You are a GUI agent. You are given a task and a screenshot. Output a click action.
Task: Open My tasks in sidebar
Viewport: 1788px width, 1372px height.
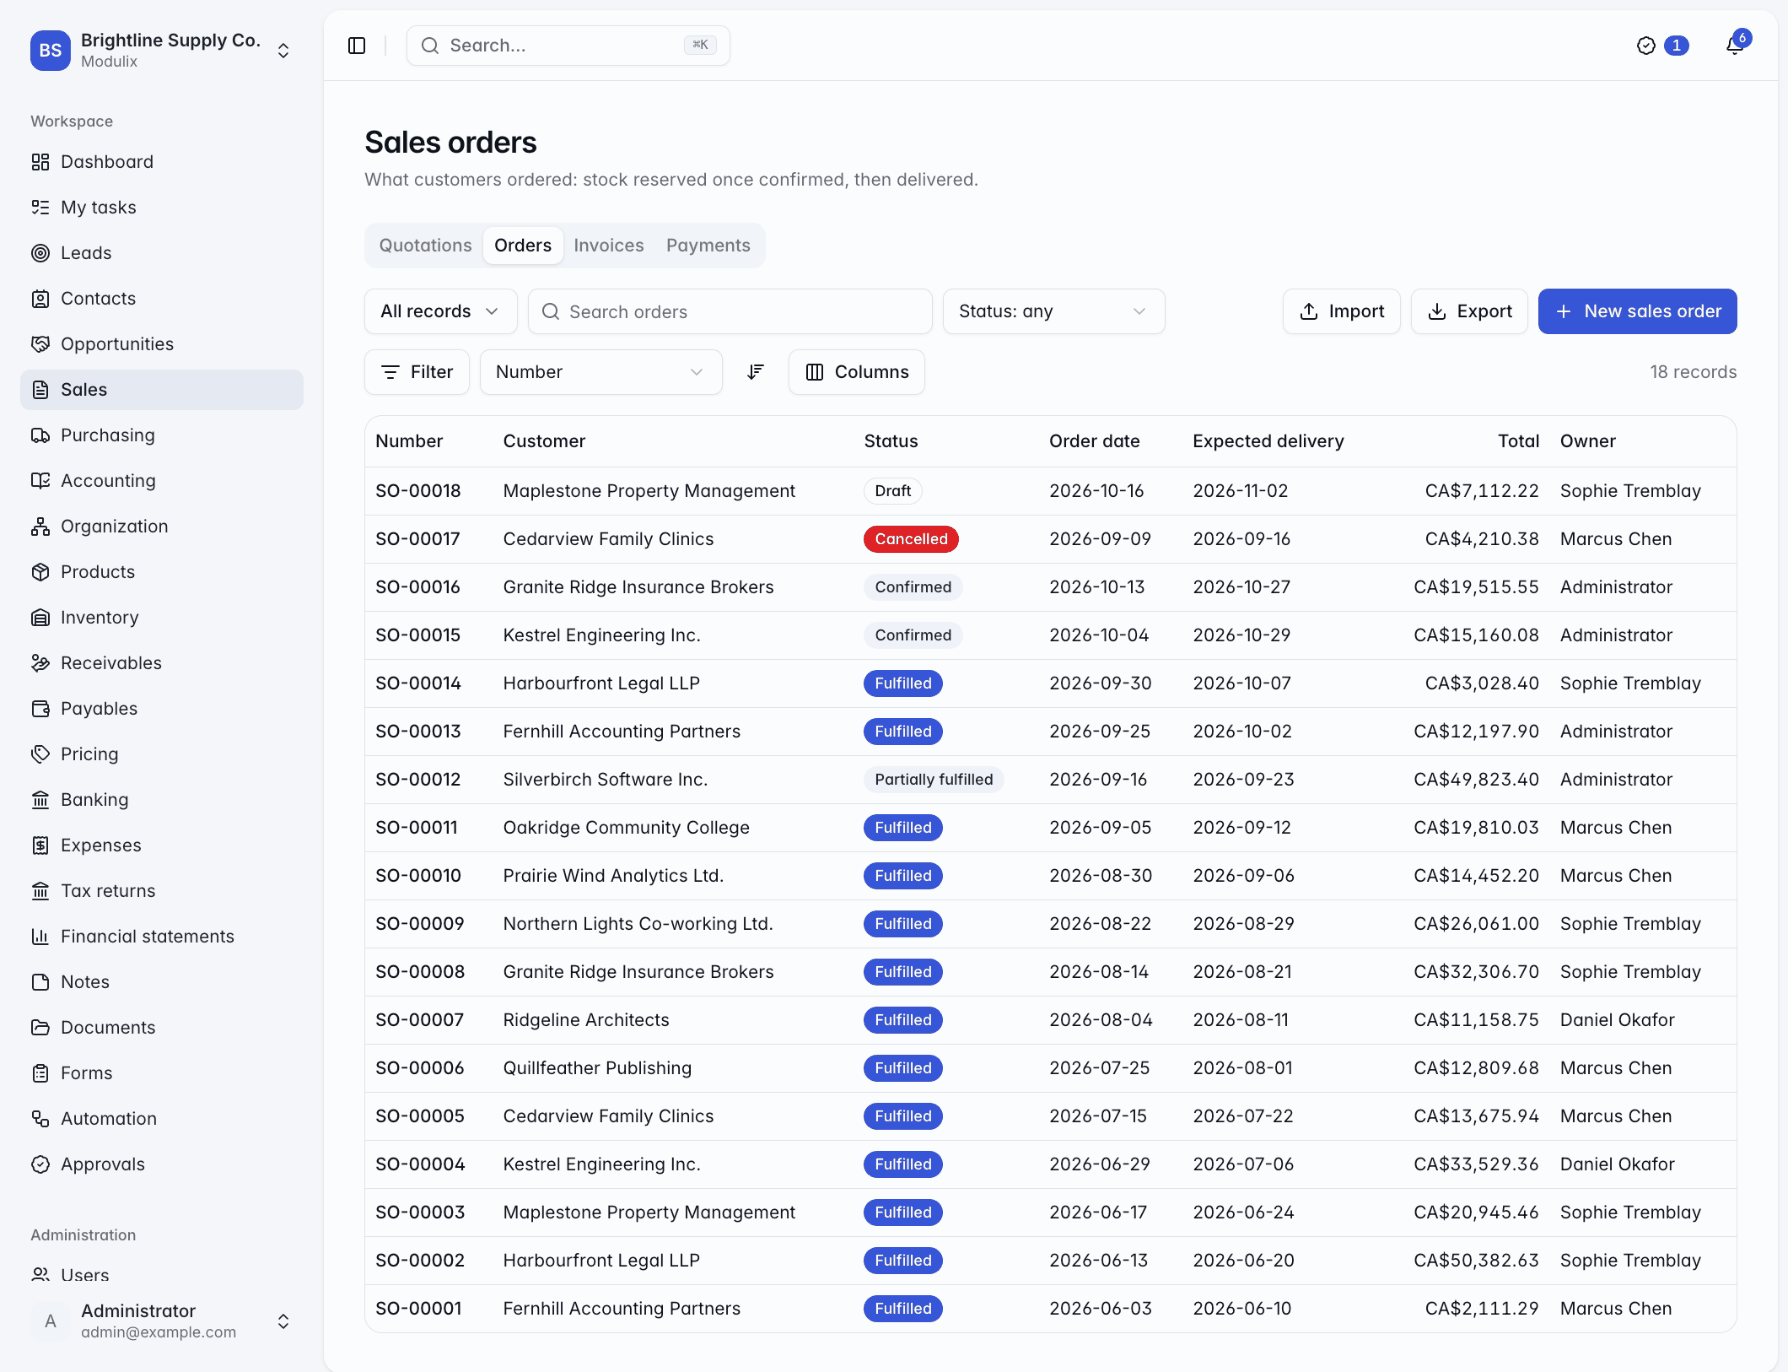(161, 207)
